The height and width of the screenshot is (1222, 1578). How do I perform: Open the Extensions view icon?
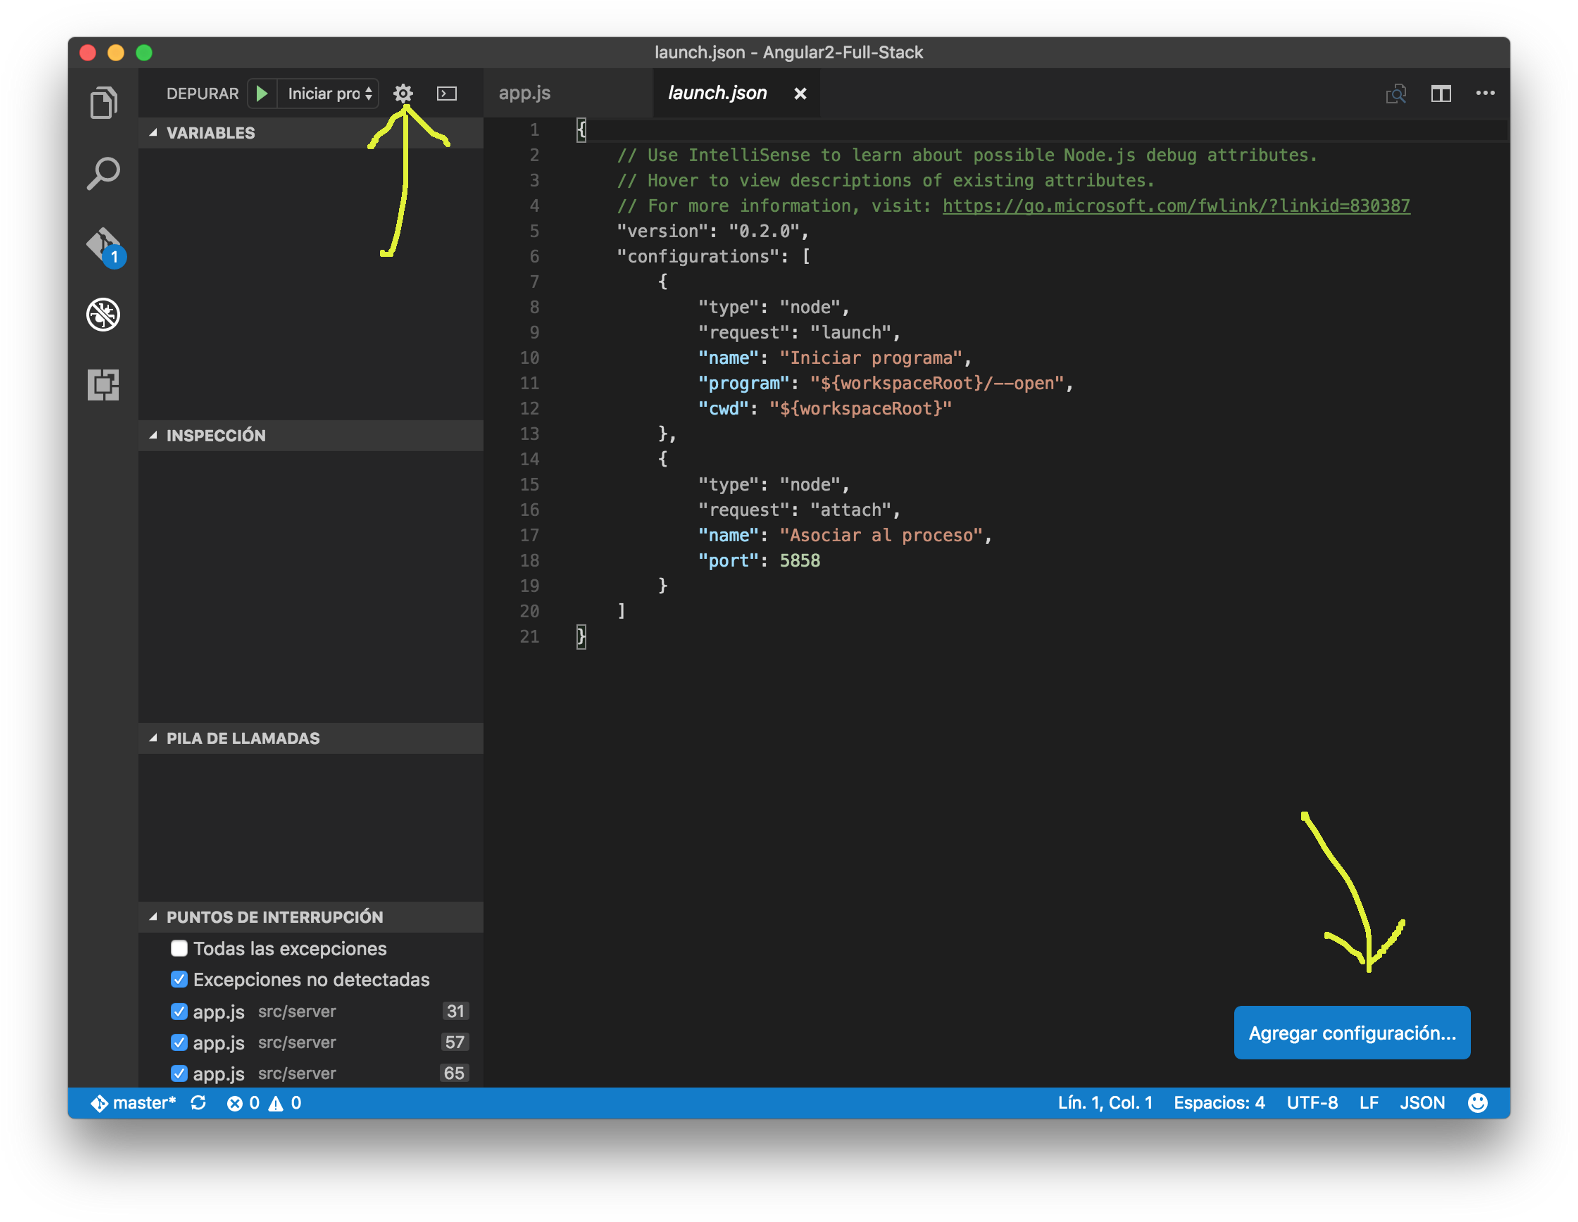(103, 384)
